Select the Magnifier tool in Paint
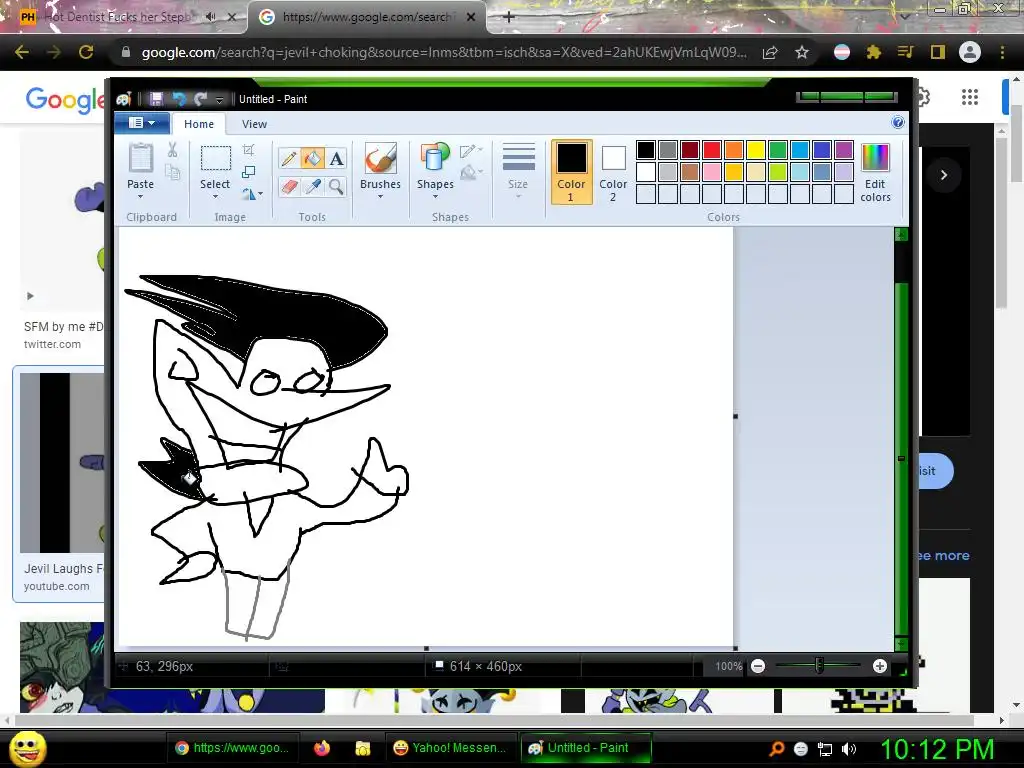The width and height of the screenshot is (1024, 768). [336, 187]
